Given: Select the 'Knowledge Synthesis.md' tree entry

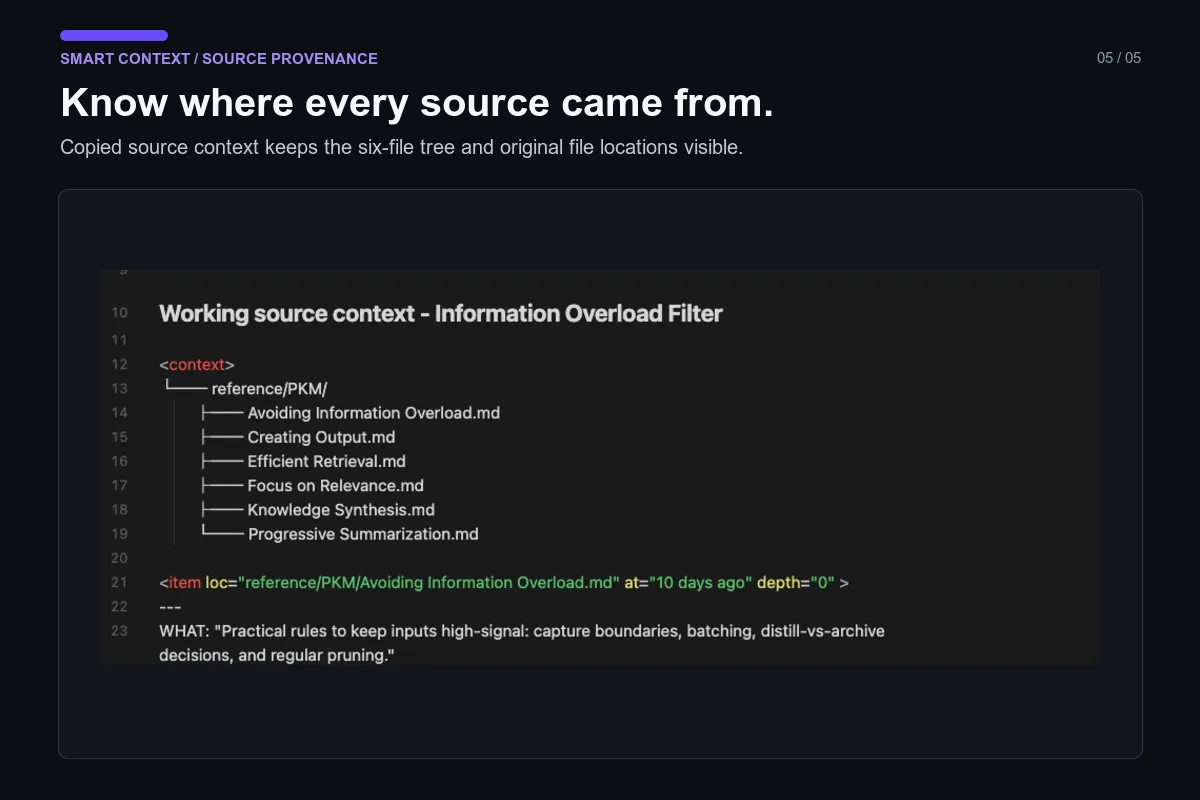Looking at the screenshot, I should tap(341, 510).
